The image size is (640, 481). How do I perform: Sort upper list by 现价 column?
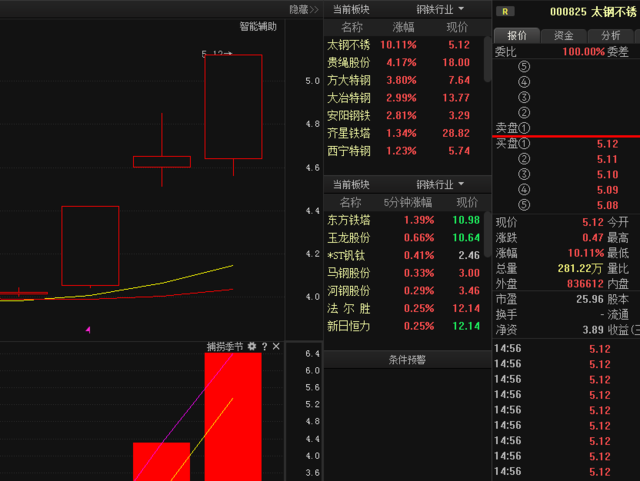click(x=457, y=27)
